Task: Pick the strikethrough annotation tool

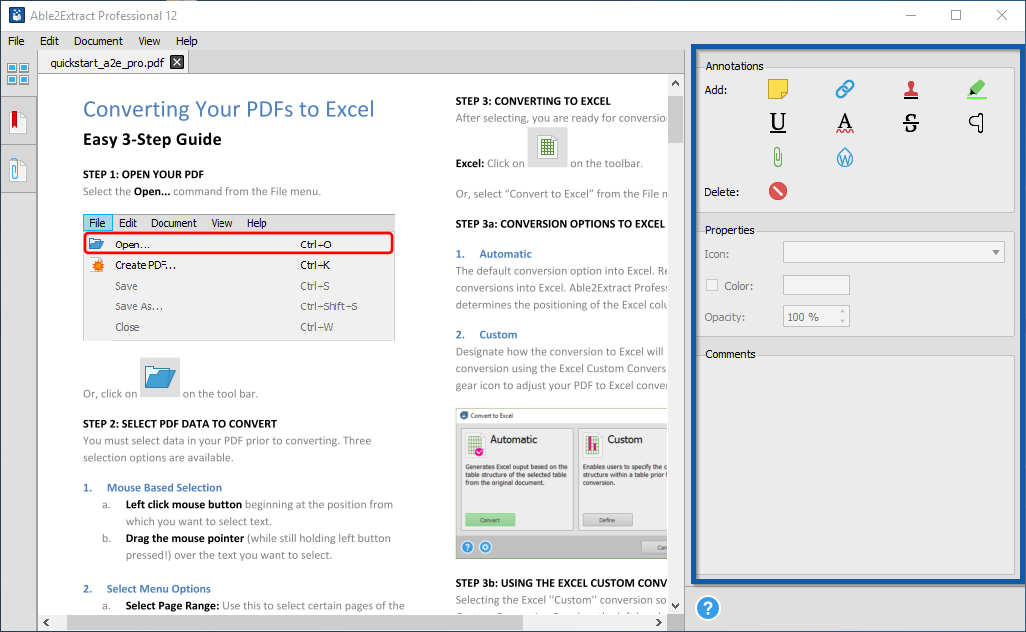Action: [911, 122]
